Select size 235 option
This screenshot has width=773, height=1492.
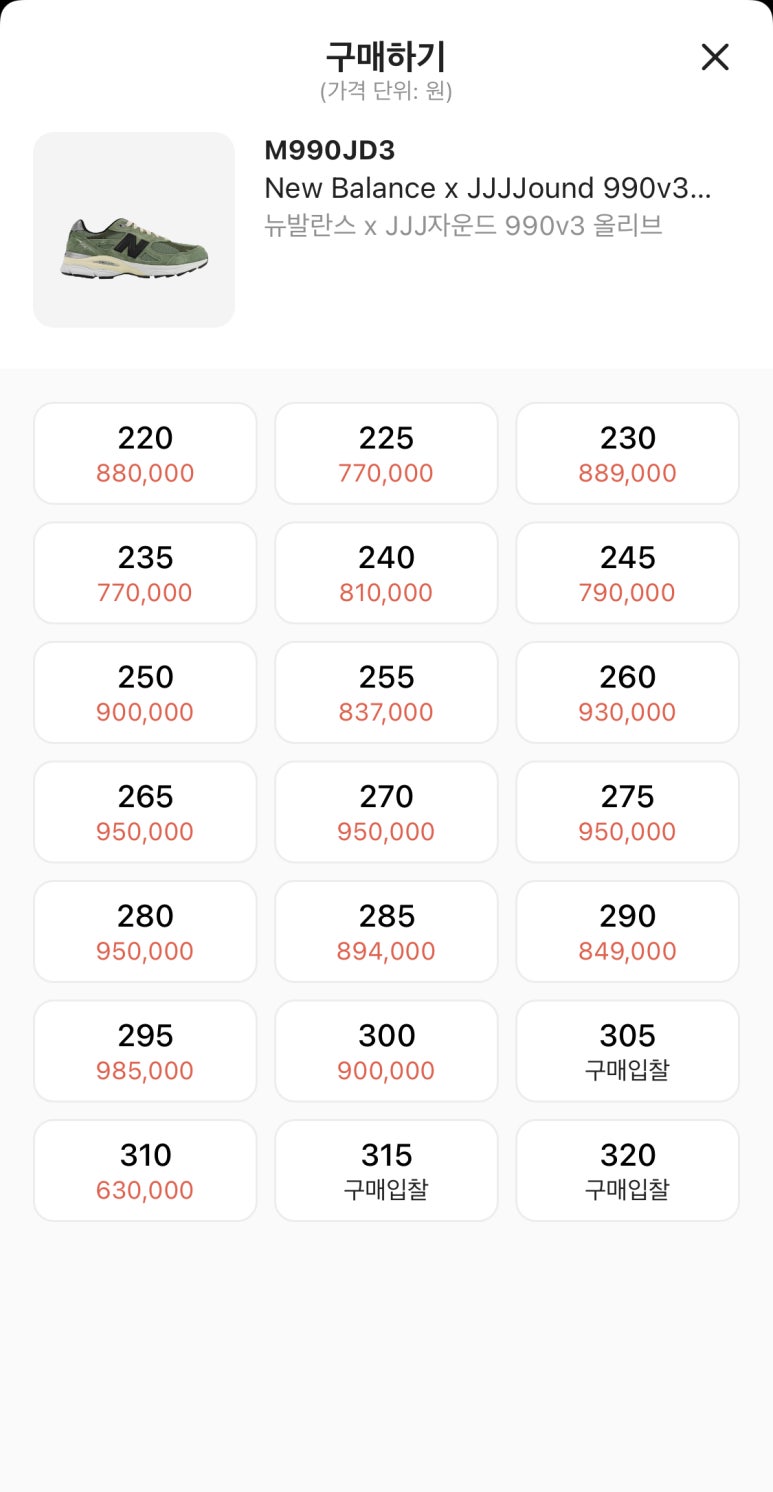[x=145, y=573]
